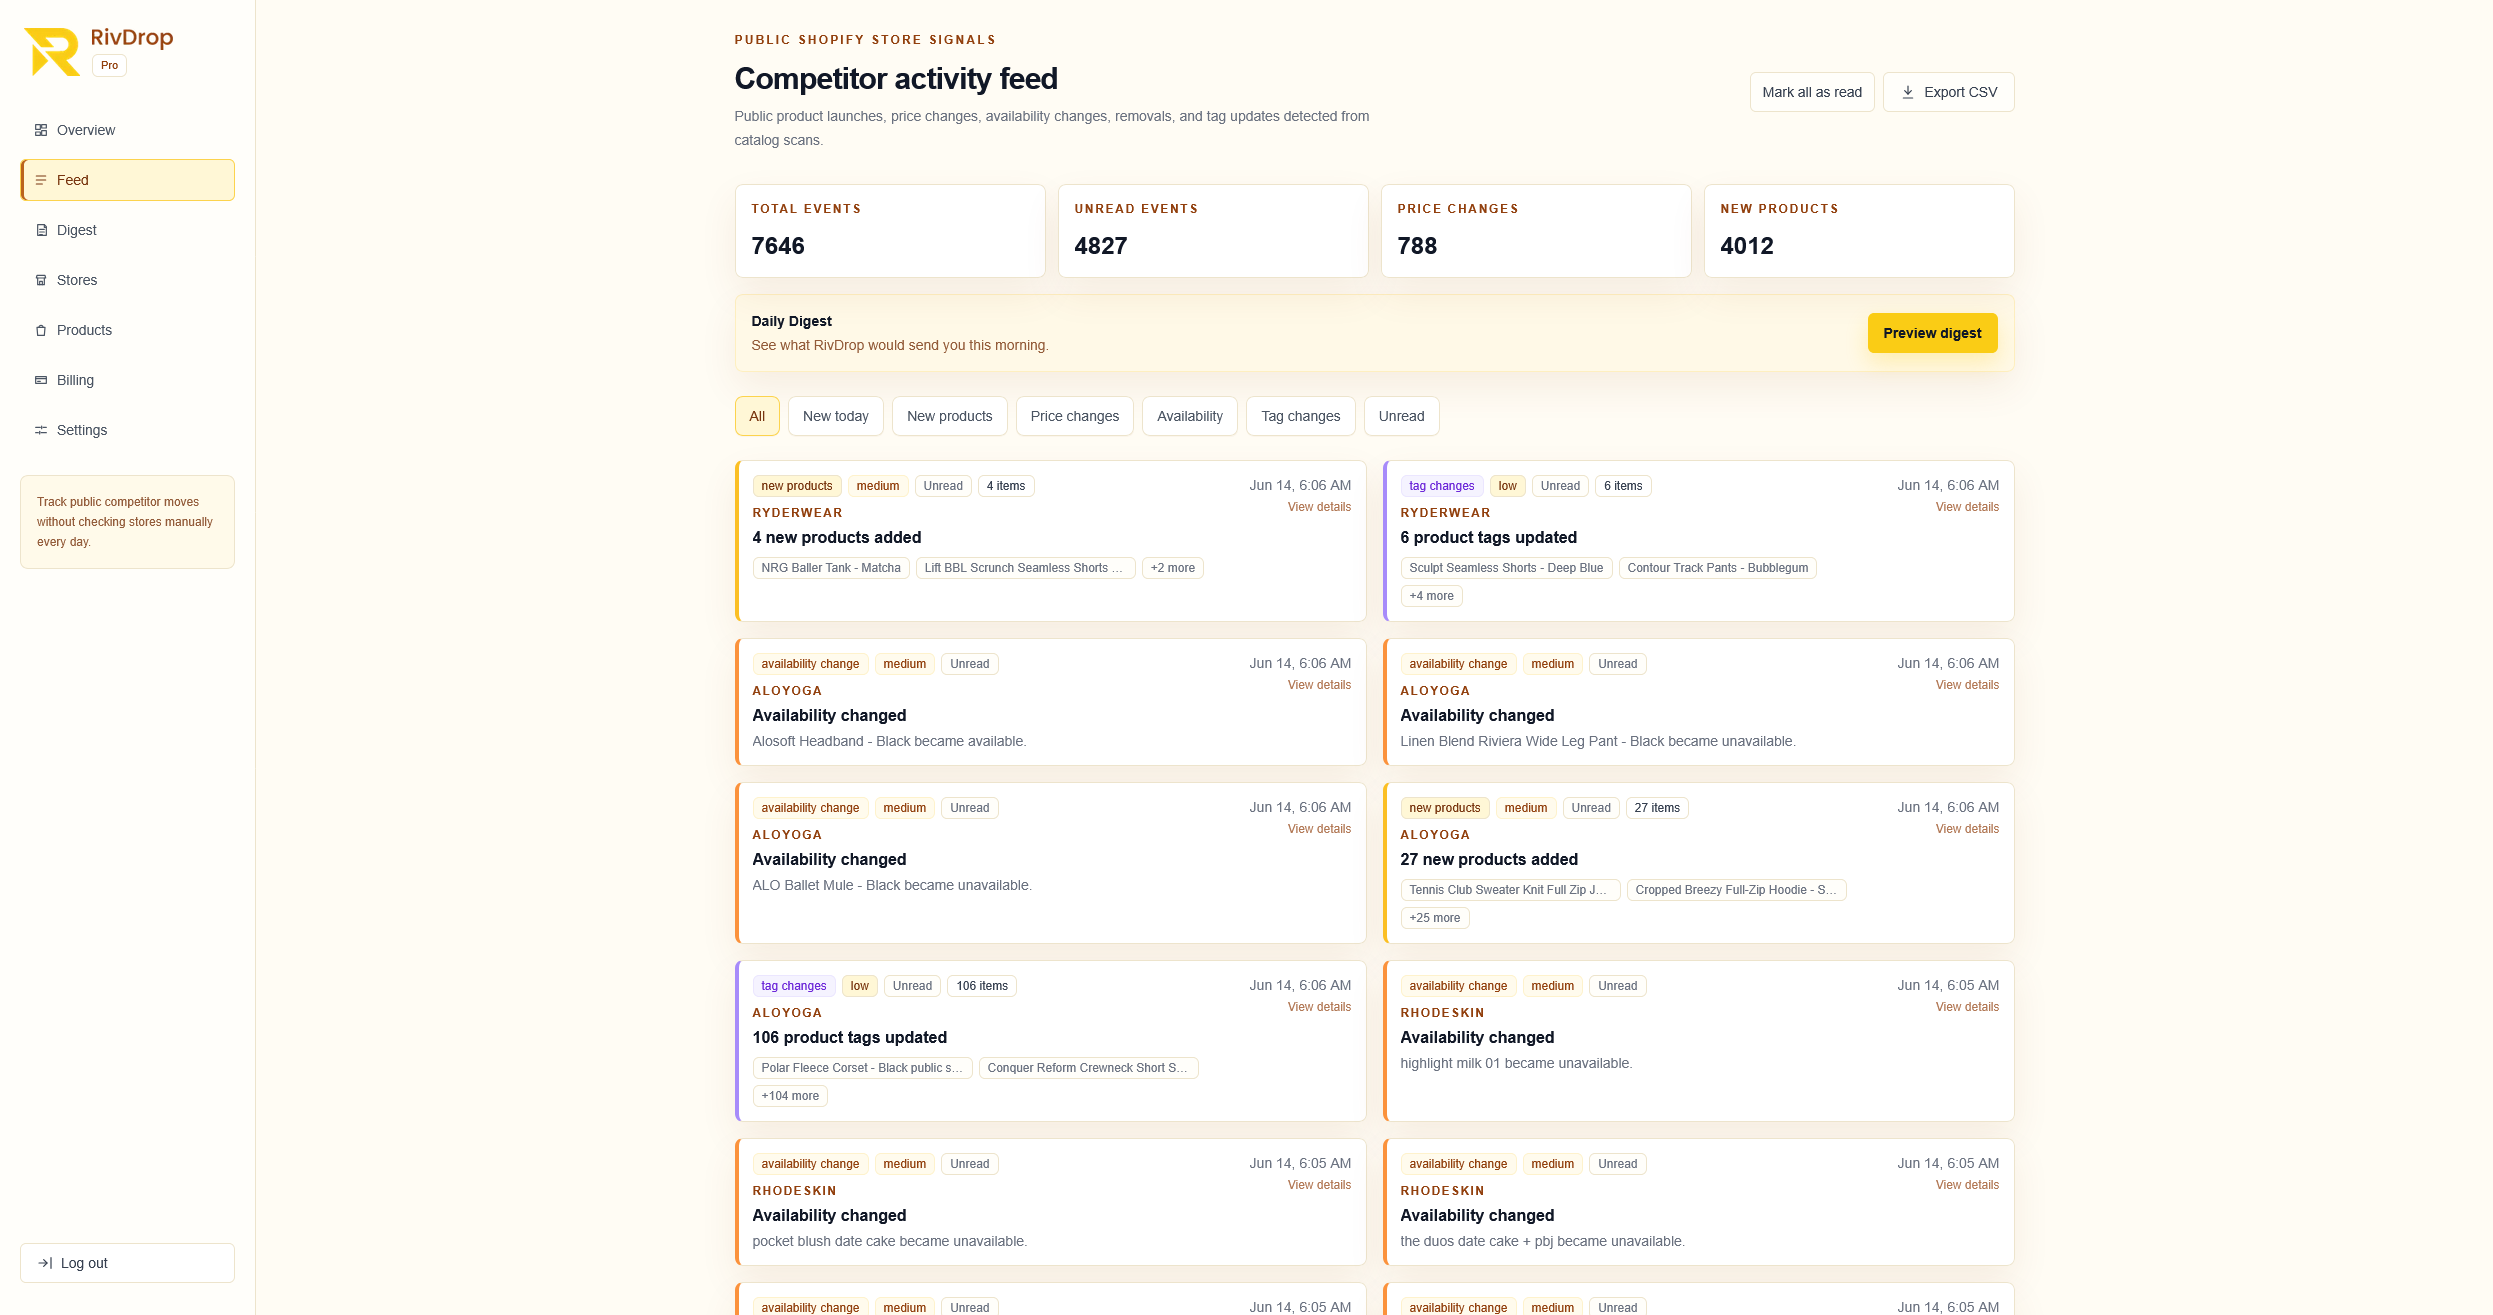This screenshot has width=2493, height=1315.
Task: Click the Stores shop icon in sidebar
Action: 41,280
